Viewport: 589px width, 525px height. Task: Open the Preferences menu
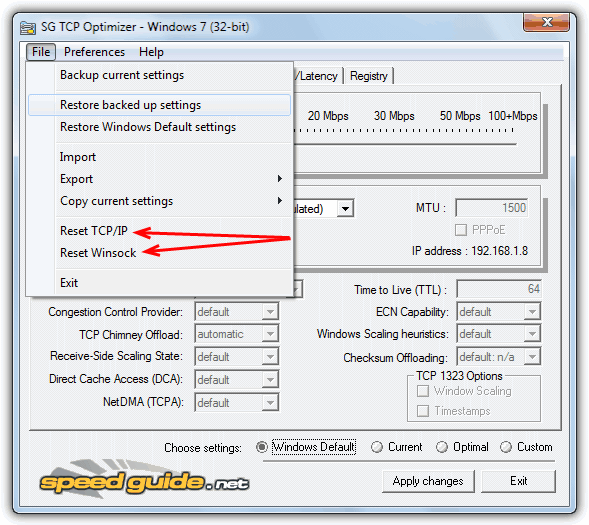click(x=94, y=52)
